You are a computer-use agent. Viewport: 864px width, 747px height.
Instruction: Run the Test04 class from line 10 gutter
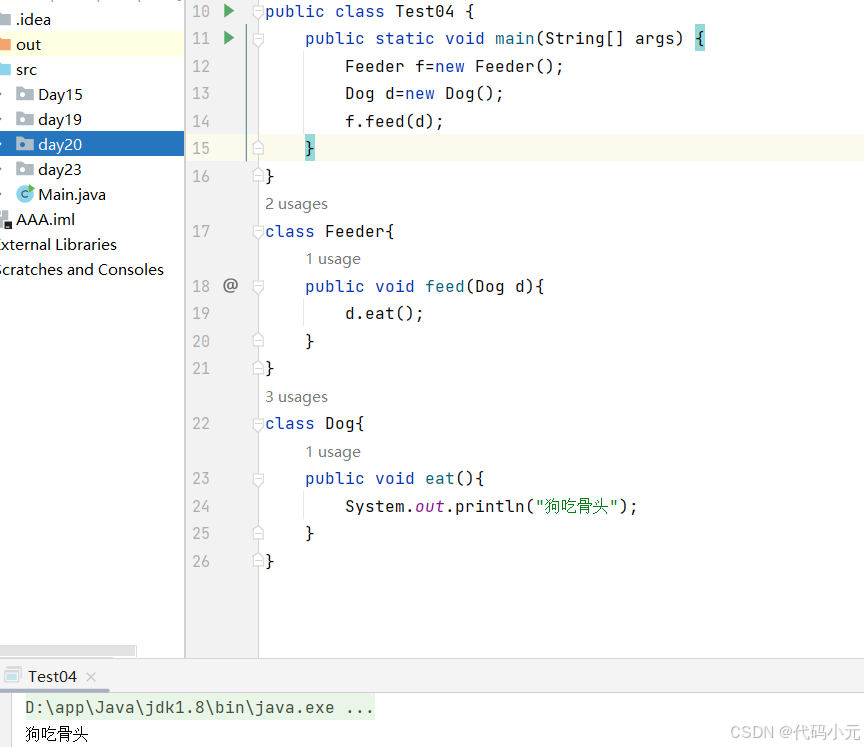229,11
